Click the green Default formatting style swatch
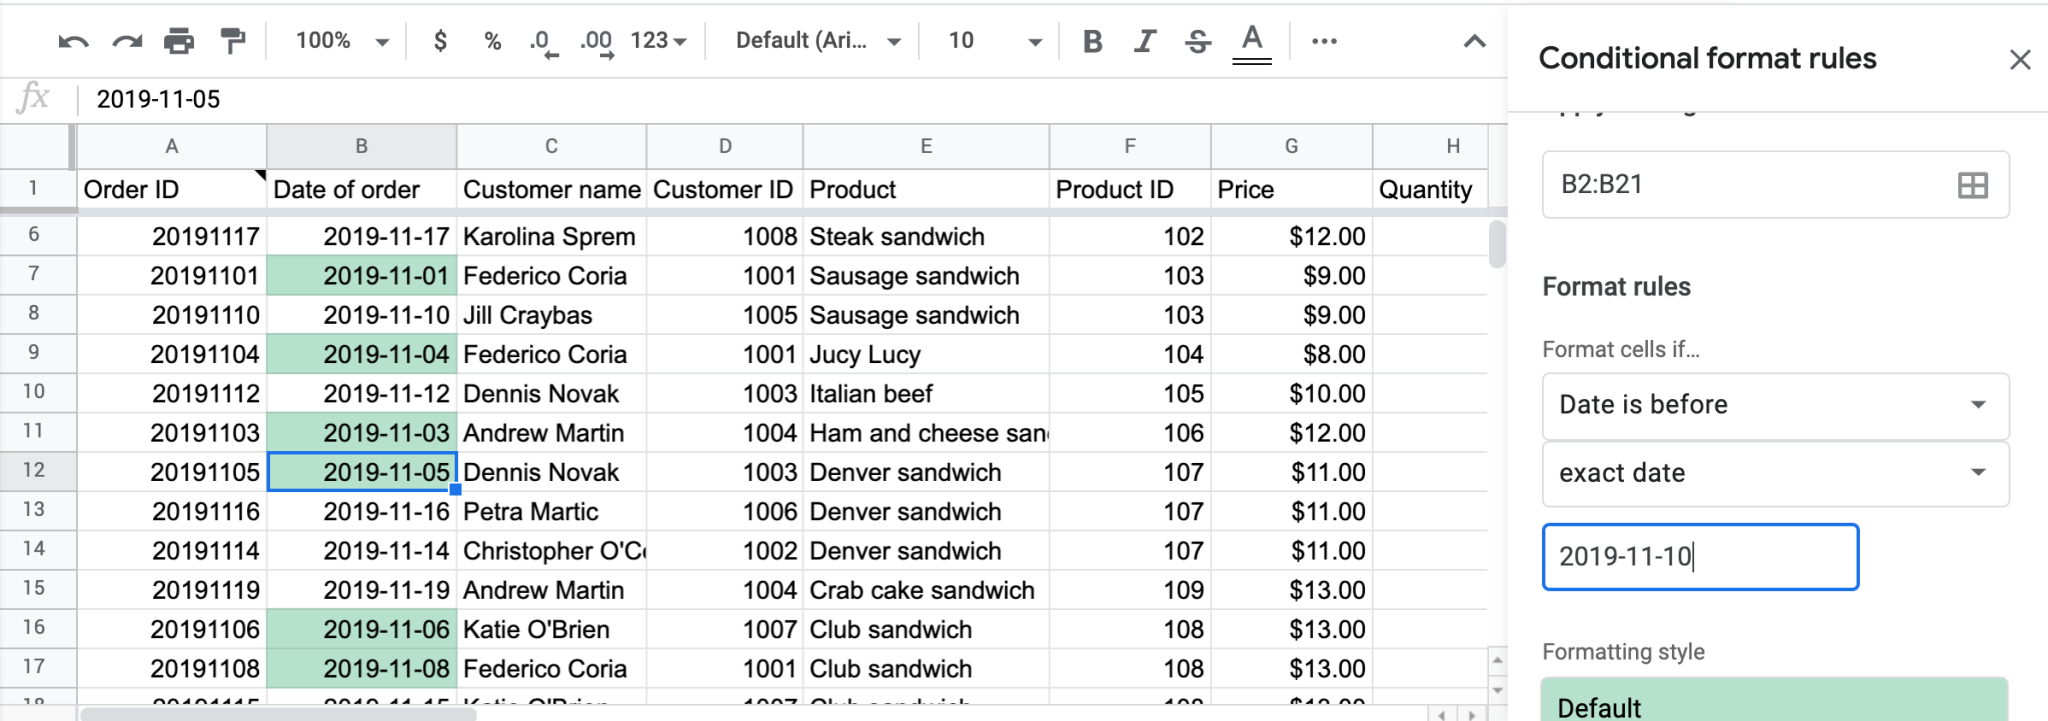Screen dimensions: 2048x721 click(x=1774, y=702)
